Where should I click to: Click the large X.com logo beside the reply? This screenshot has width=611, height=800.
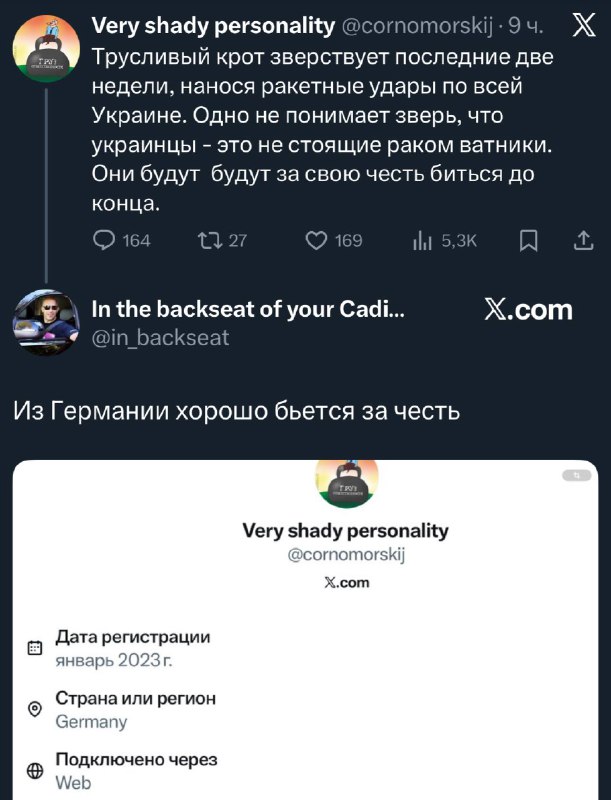pos(528,310)
